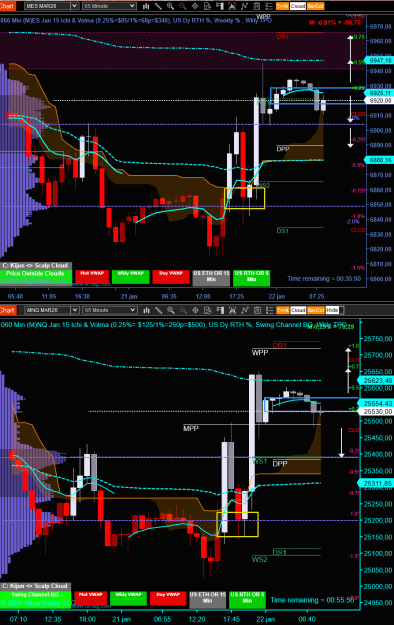Open Data Series icon in MNQ chart toolbar
This screenshot has height=625, width=394.
point(232,310)
